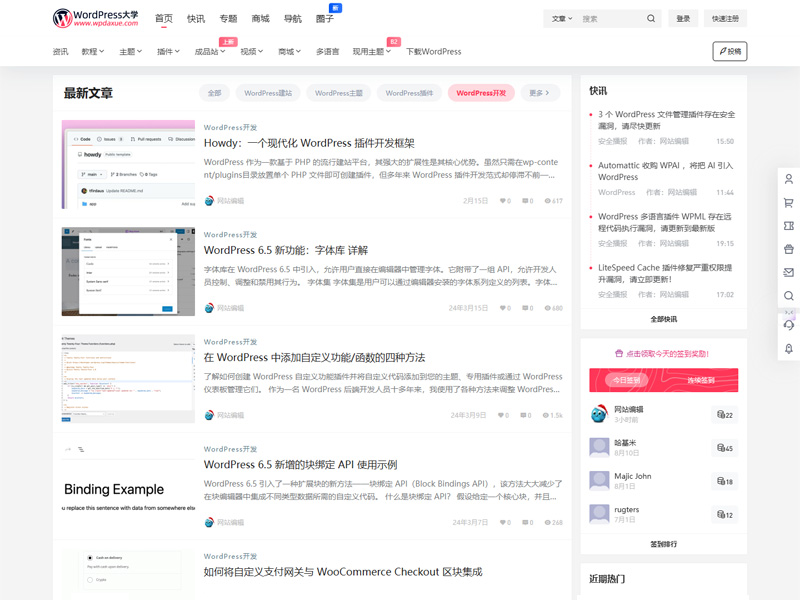Image resolution: width=800 pixels, height=600 pixels.
Task: Click the 投稿 submit post button
Action: (731, 50)
